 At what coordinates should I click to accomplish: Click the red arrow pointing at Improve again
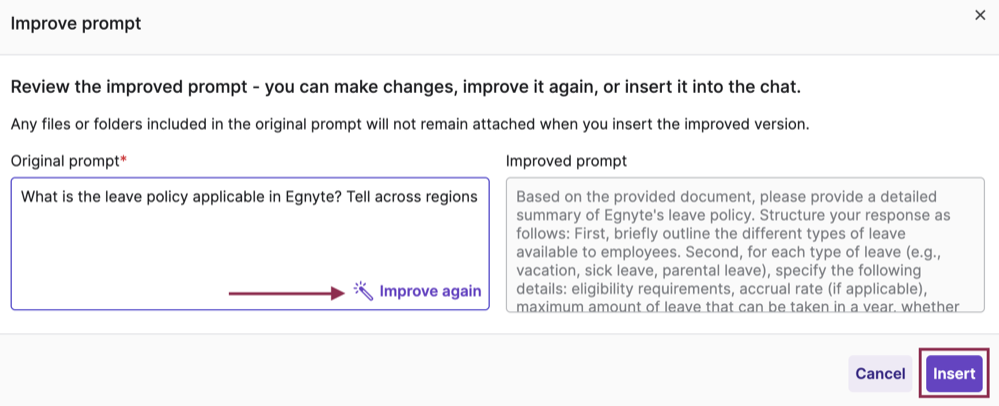tap(286, 293)
